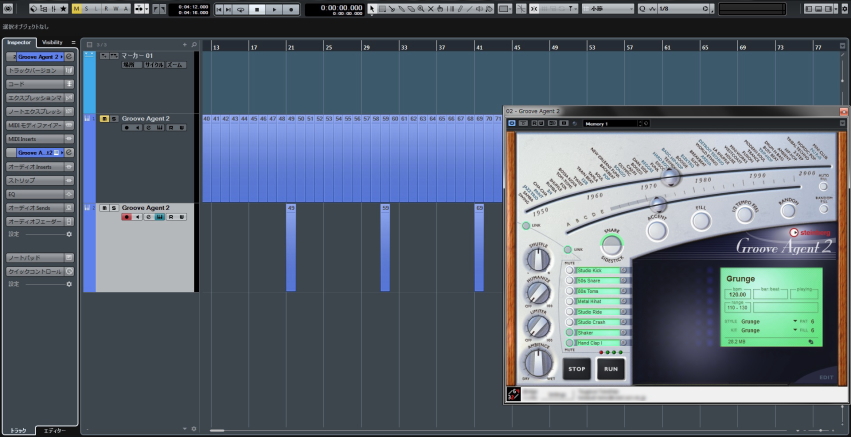Switch to the Visibility tab
Image resolution: width=851 pixels, height=437 pixels.
pos(53,43)
